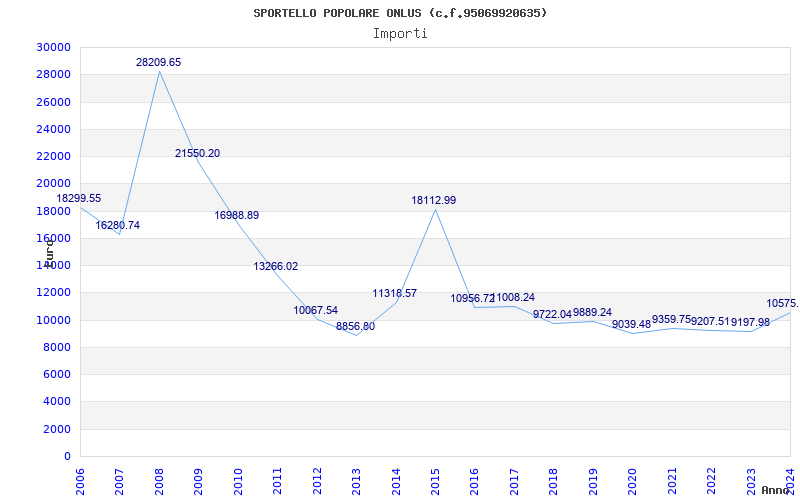Image resolution: width=800 pixels, height=500 pixels.
Task: Select data label 16988.89
Action: (x=237, y=215)
